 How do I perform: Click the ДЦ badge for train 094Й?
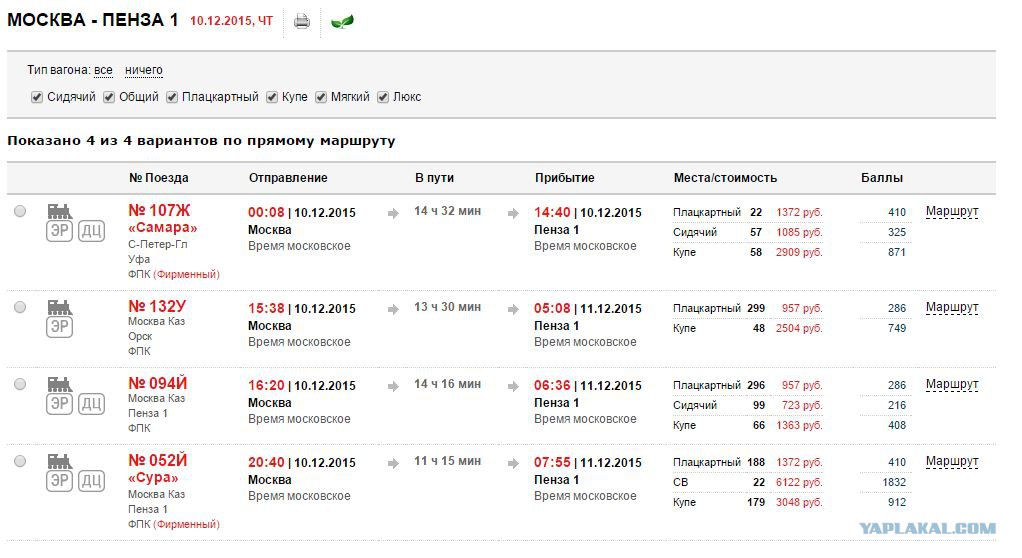pyautogui.click(x=91, y=404)
